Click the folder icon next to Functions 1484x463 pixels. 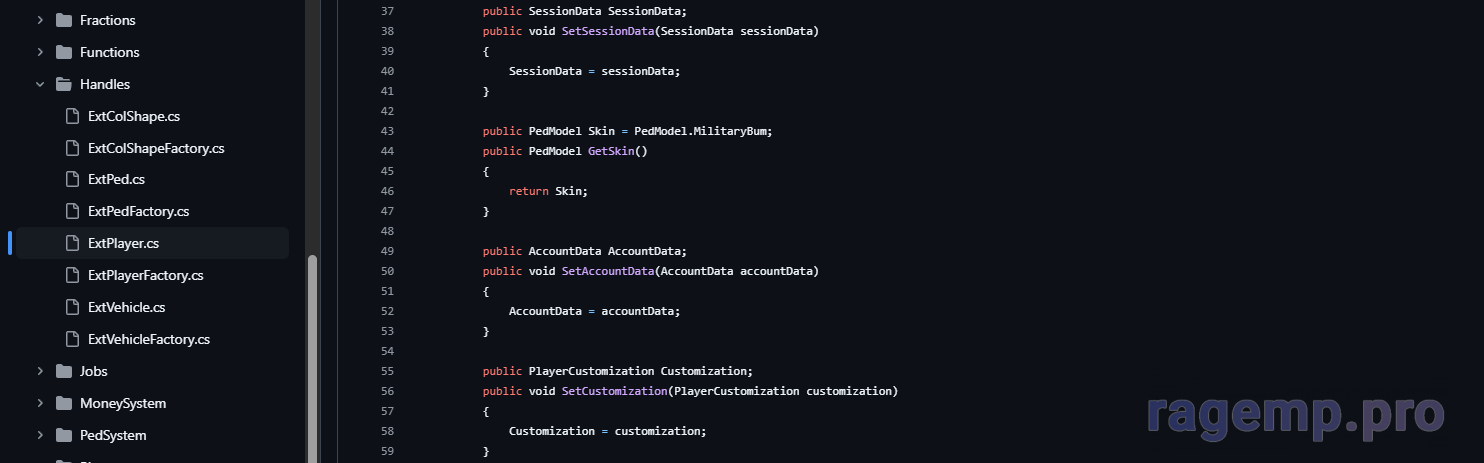coord(64,52)
